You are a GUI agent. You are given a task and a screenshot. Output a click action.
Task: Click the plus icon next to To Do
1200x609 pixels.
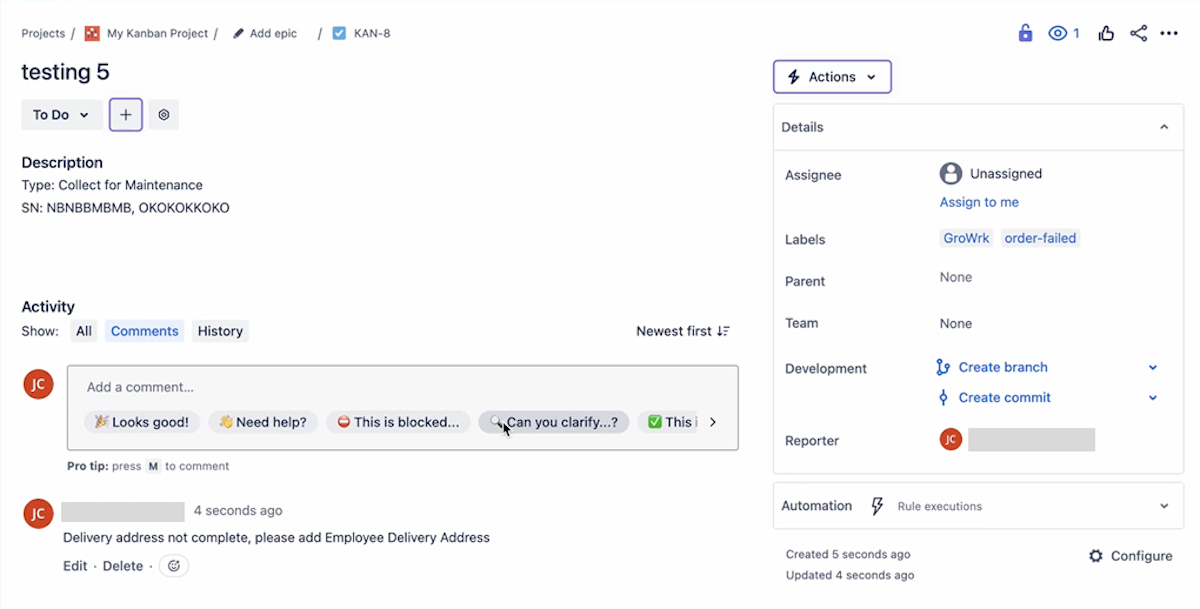[125, 114]
